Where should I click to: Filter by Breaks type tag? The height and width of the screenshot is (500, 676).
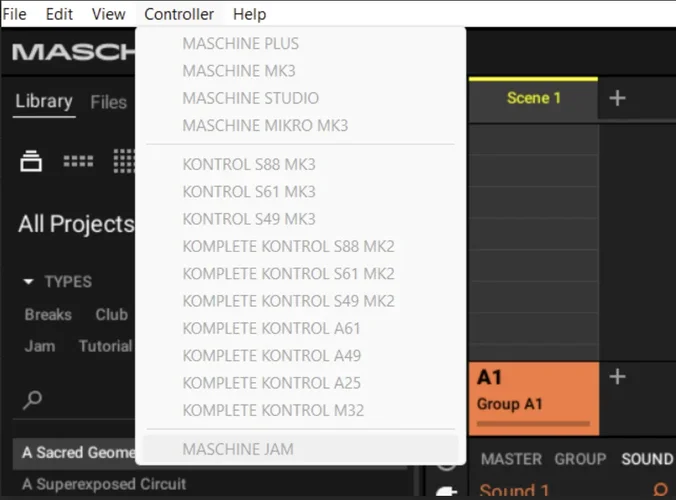[48, 315]
